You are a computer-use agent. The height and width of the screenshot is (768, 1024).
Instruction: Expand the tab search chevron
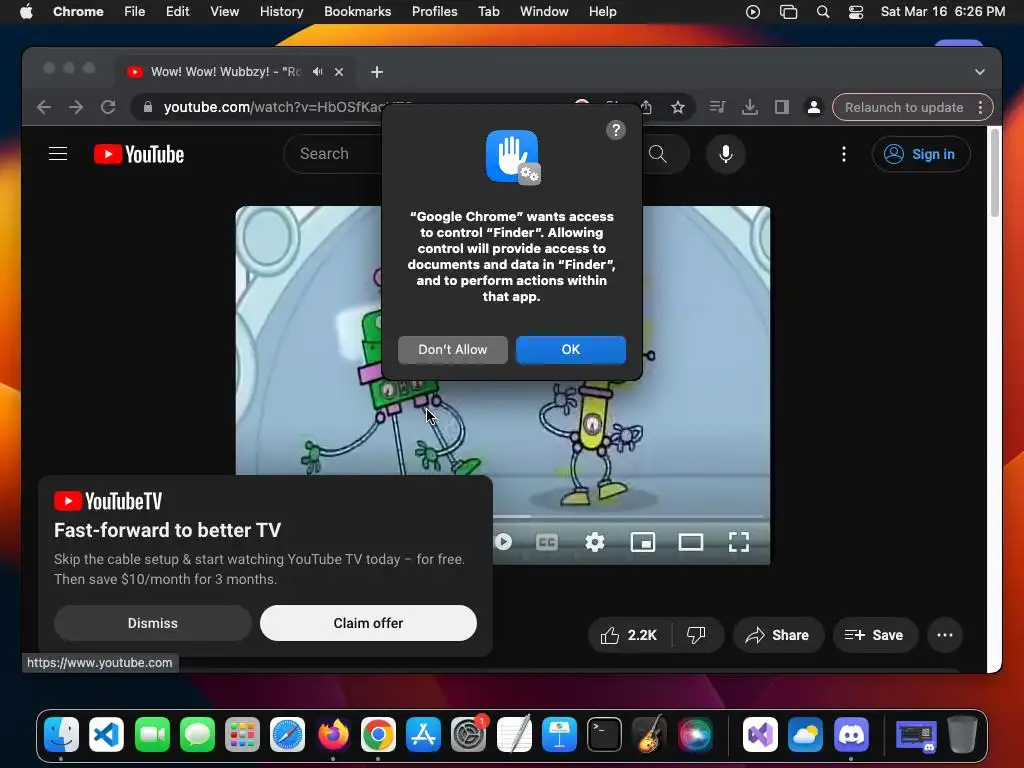980,72
